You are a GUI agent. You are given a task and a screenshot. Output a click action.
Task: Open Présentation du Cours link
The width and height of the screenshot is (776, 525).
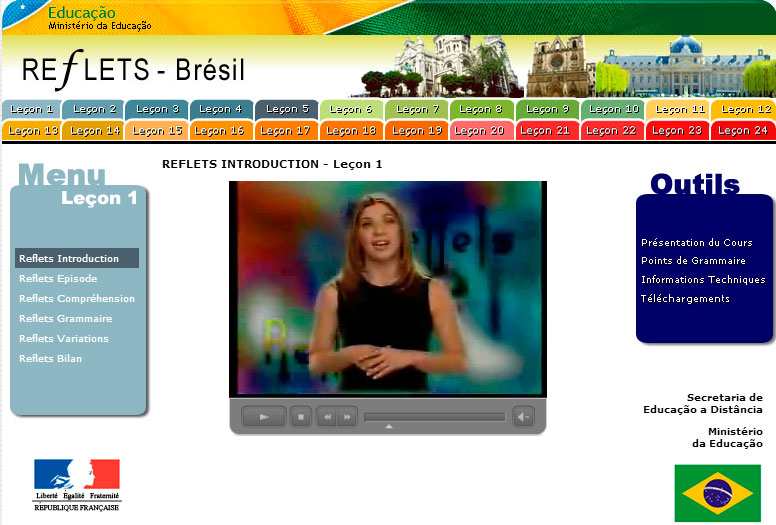pyautogui.click(x=697, y=242)
